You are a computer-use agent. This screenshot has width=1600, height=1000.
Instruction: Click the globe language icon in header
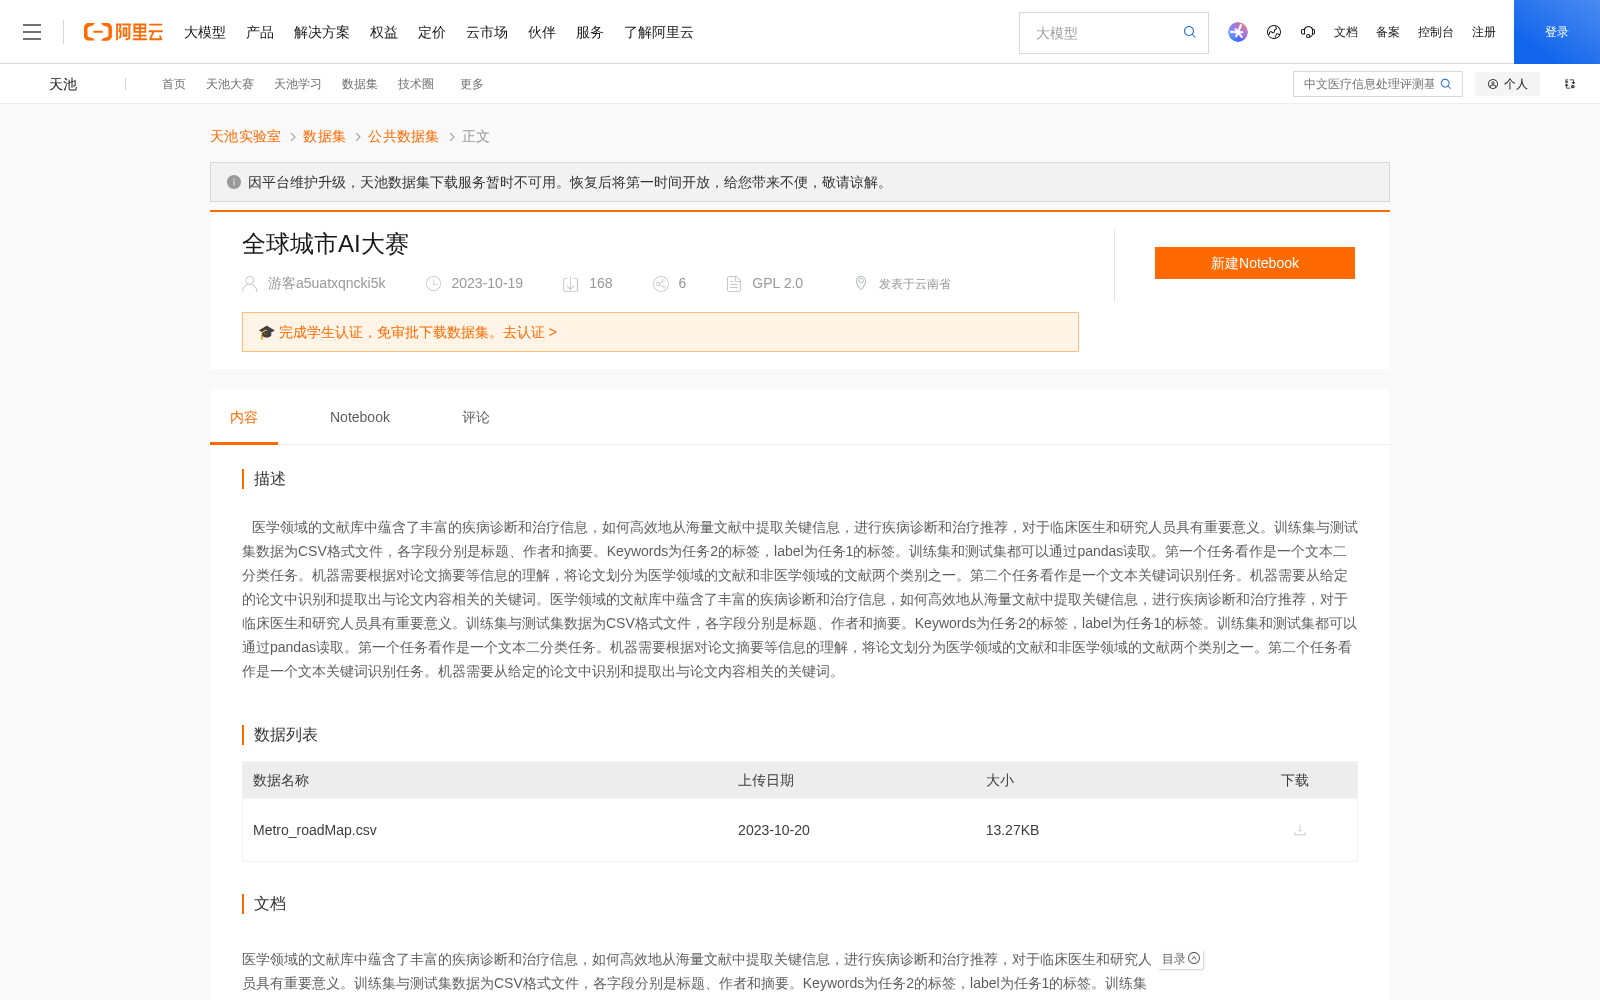[1274, 32]
